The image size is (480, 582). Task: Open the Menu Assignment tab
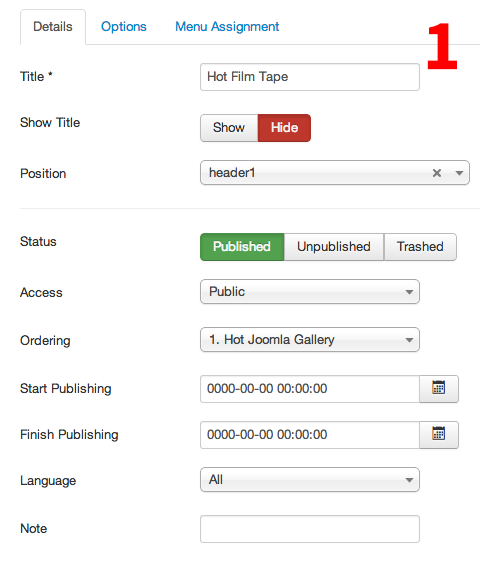tap(227, 27)
